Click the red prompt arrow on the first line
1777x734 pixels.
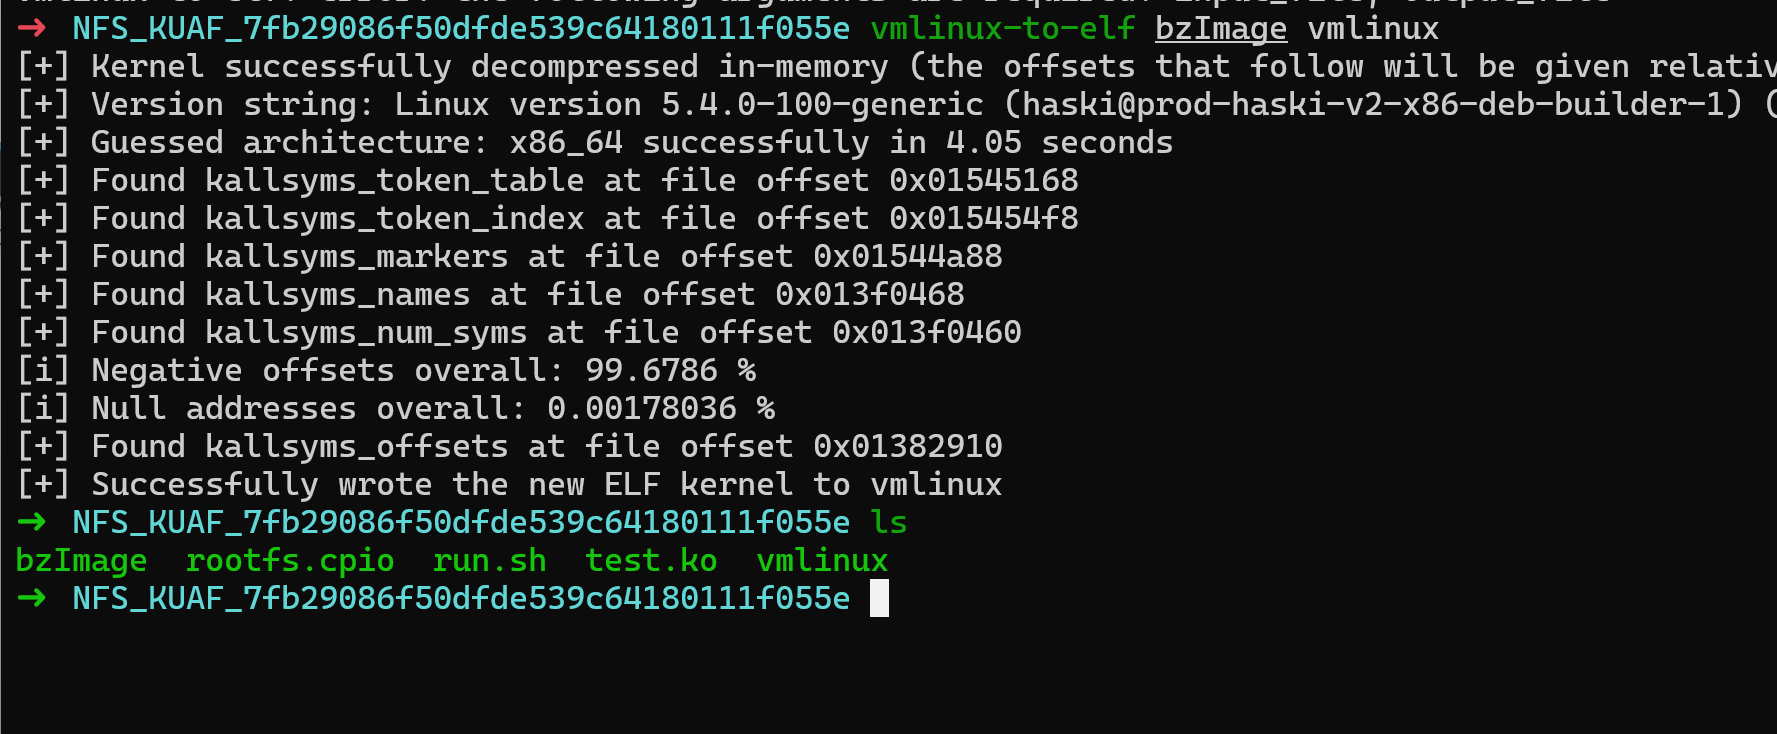[32, 28]
